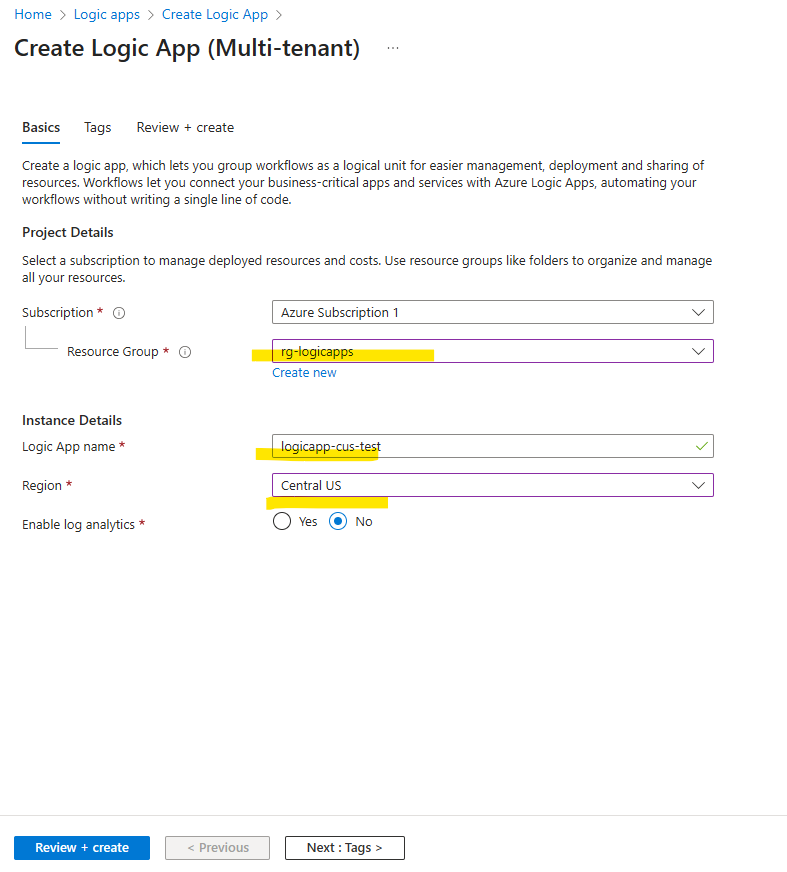This screenshot has height=872, width=787.
Task: Select No for Enable log analytics
Action: 338,521
